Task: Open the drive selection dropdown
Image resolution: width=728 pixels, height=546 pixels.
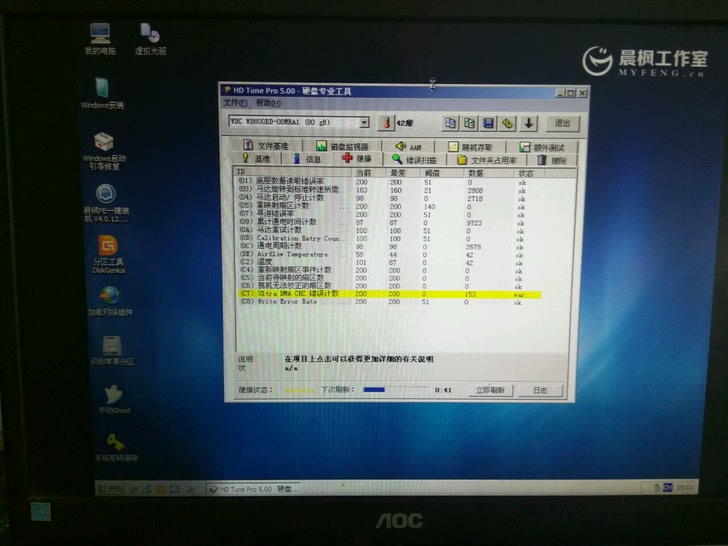Action: (364, 123)
